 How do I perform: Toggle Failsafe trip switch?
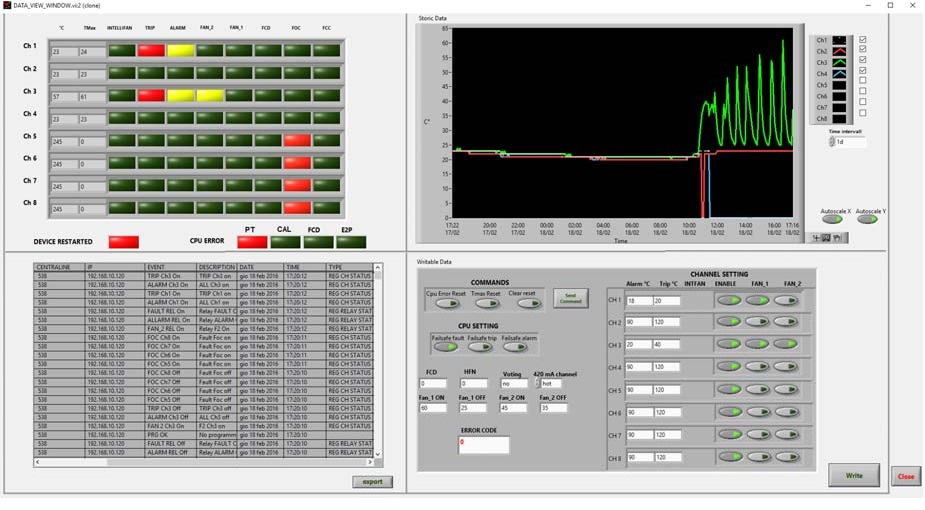click(x=480, y=347)
